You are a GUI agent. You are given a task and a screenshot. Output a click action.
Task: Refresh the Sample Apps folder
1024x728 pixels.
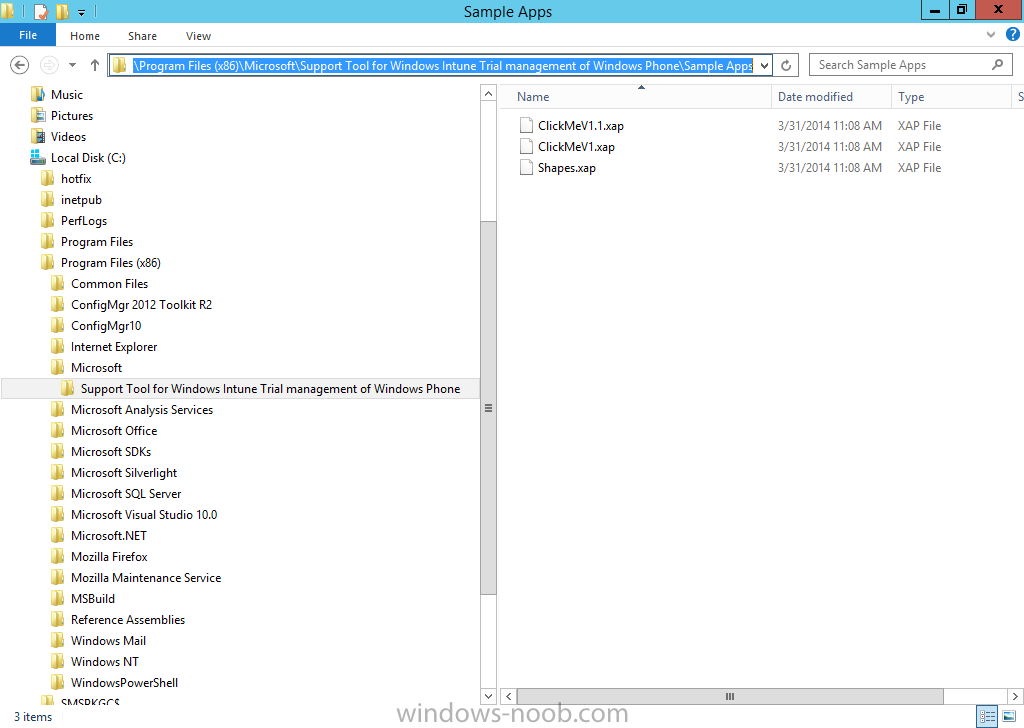(786, 65)
